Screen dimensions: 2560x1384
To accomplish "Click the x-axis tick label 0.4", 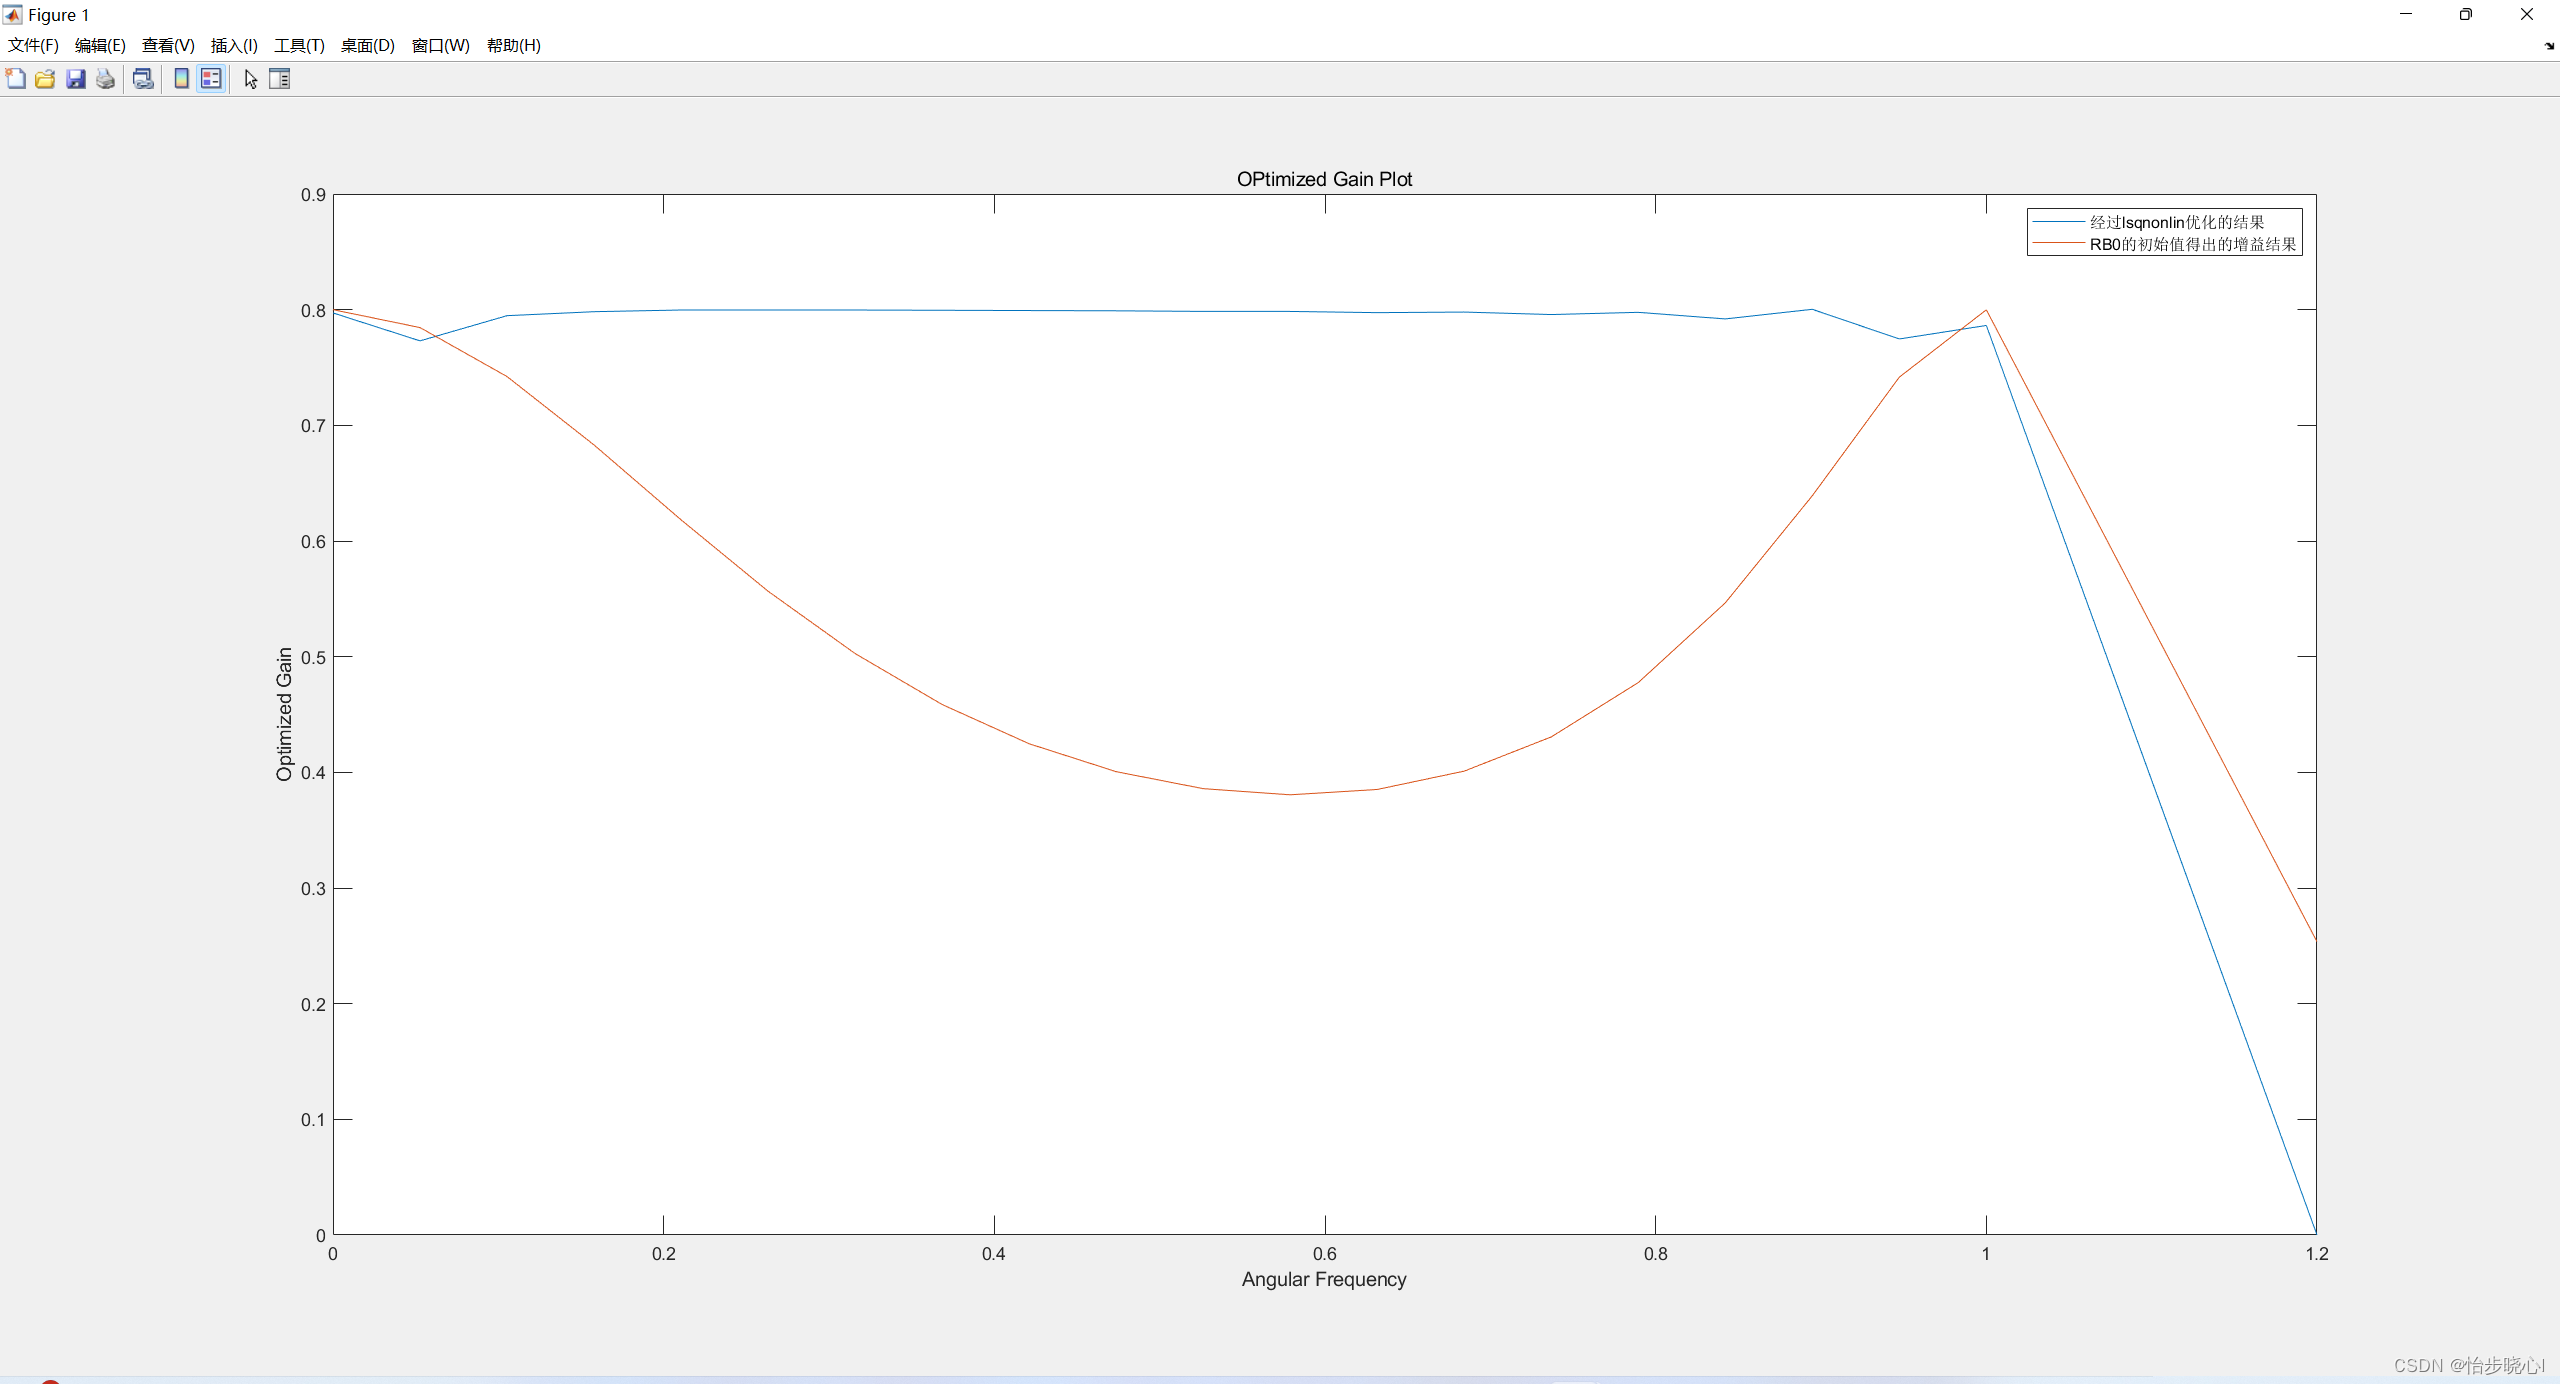I will coord(994,1254).
